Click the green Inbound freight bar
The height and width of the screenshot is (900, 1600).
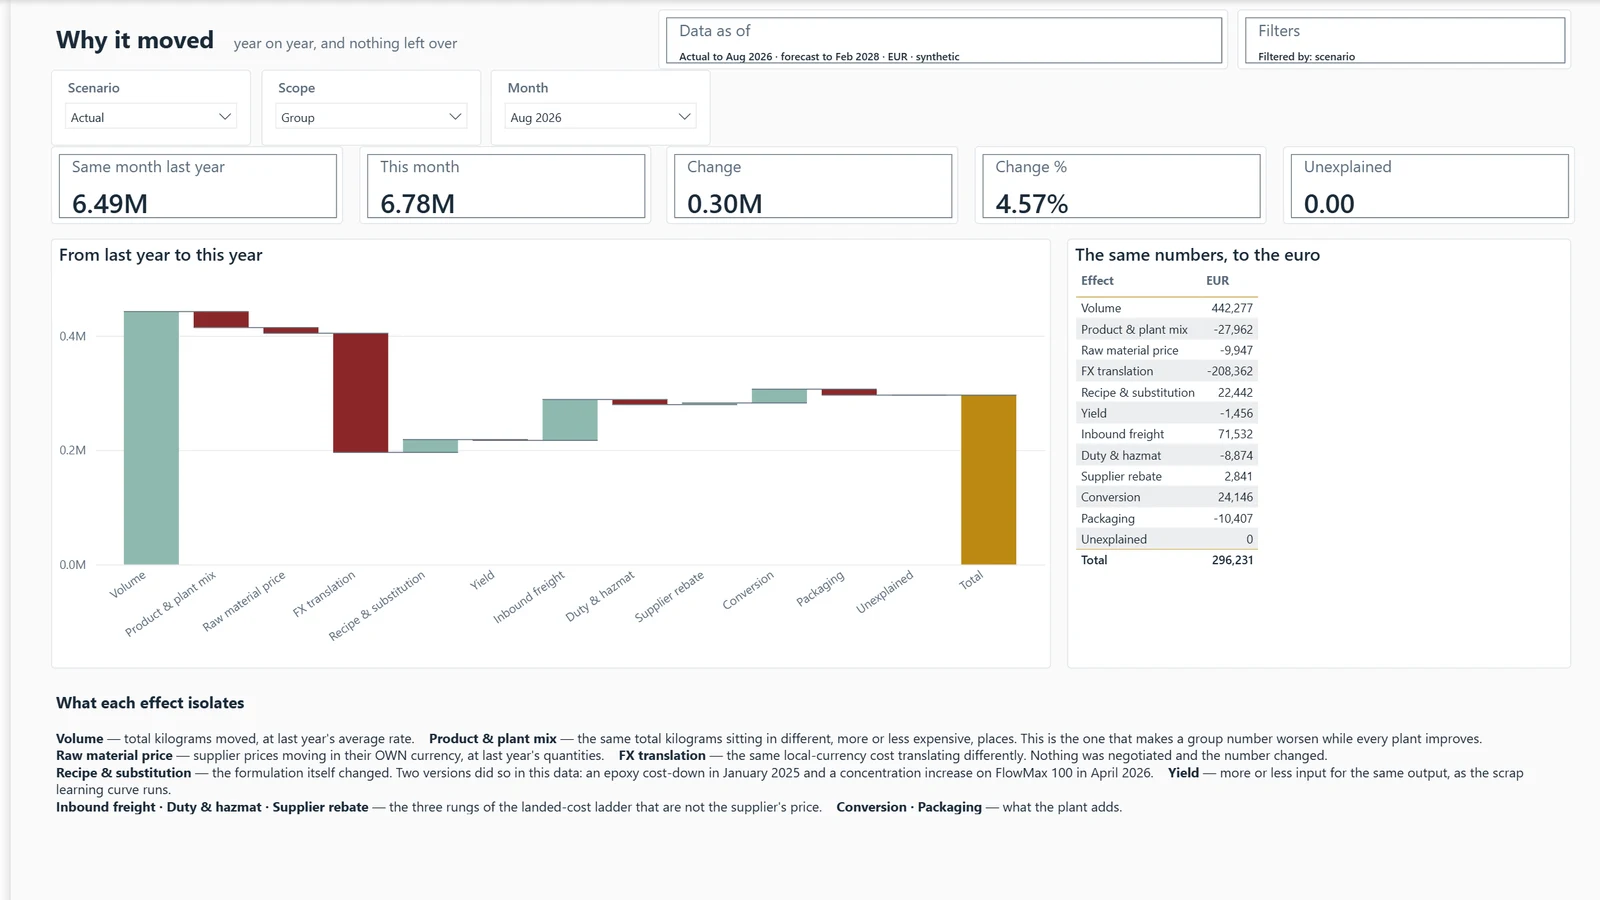click(570, 420)
